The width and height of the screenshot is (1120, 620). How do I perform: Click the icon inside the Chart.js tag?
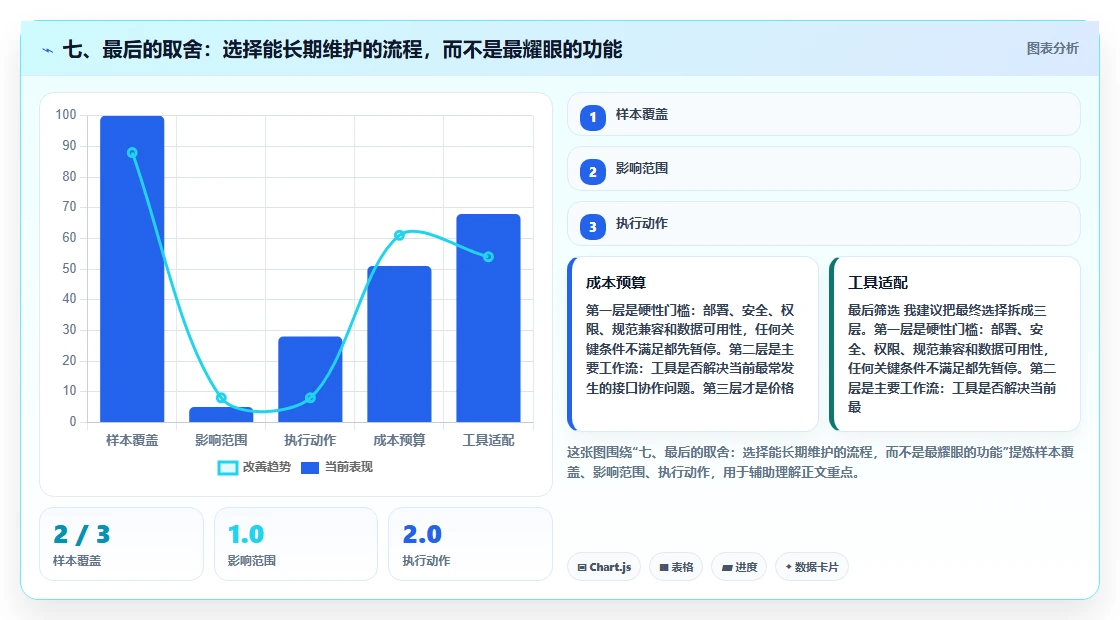coord(582,567)
